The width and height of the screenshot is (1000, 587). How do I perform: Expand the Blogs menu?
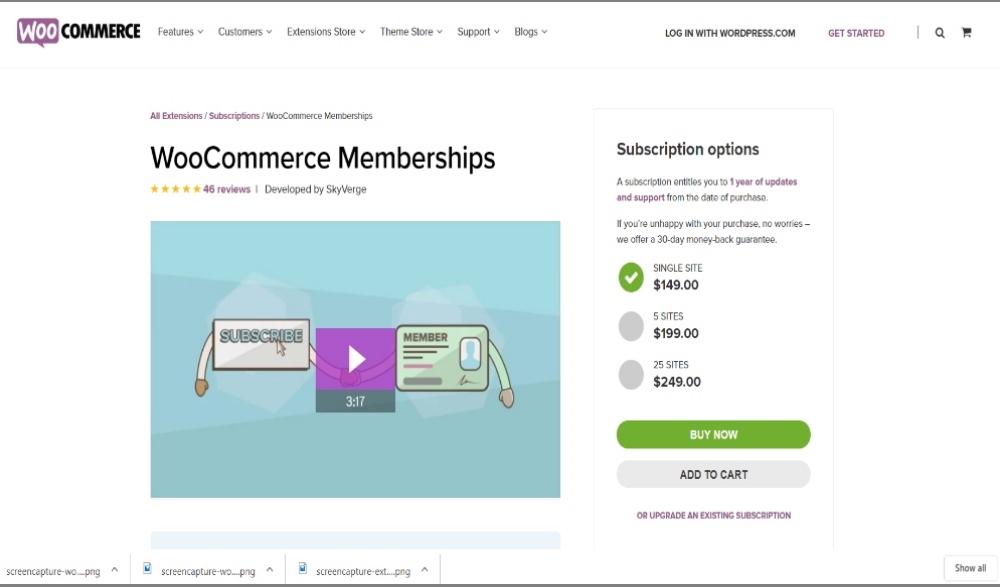[x=531, y=32]
